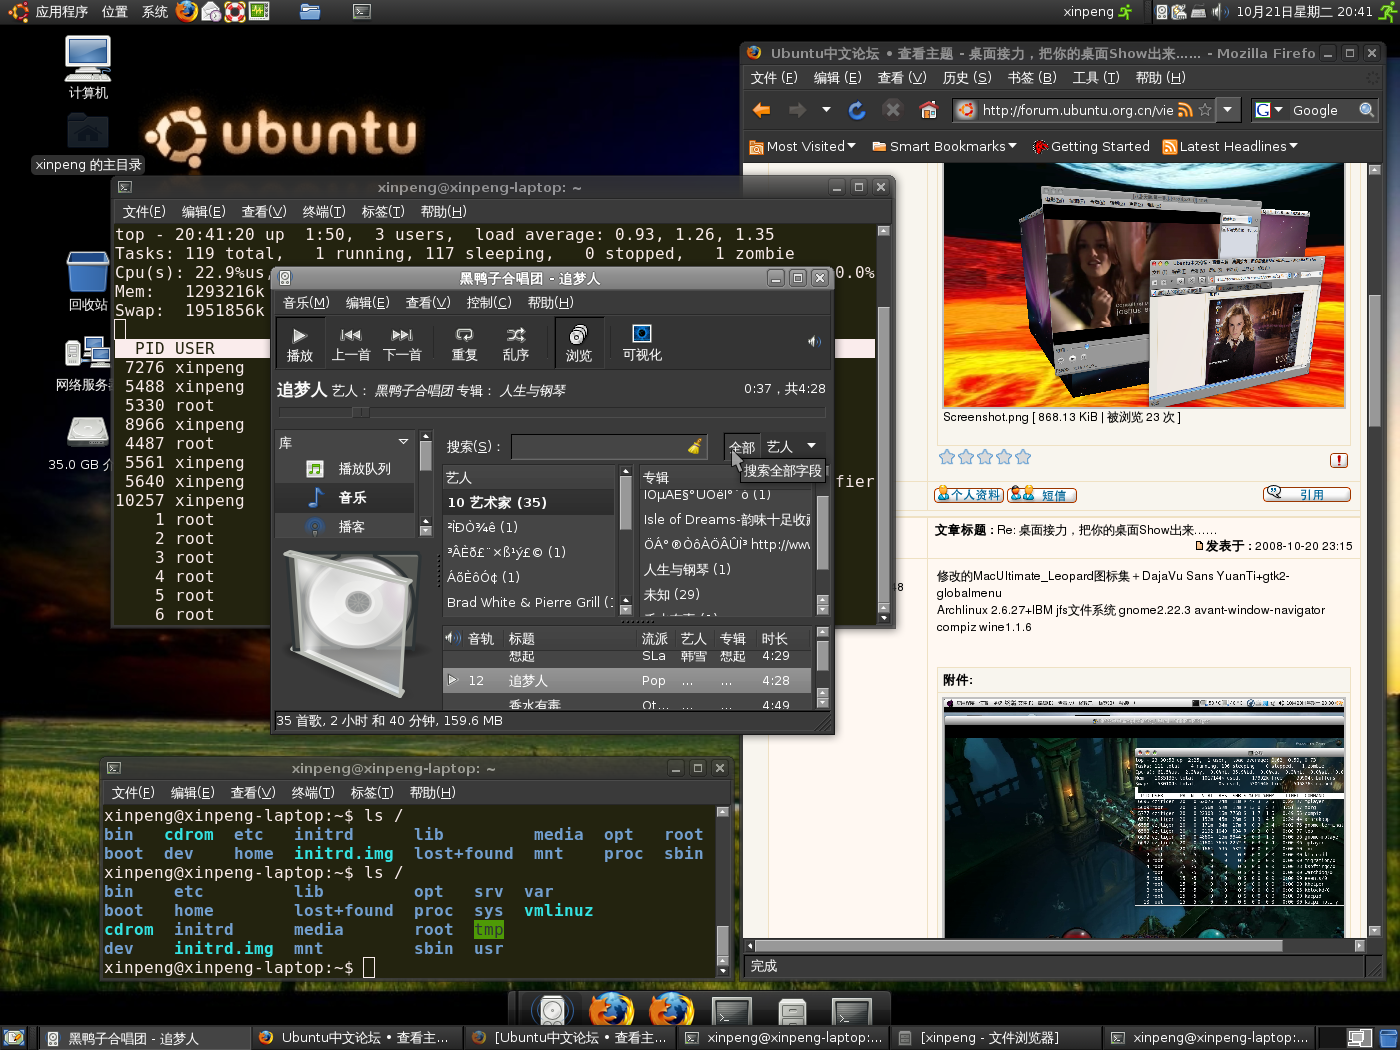Screen dimensions: 1400x1050
Task: Skip to next track (下一首)
Action: 402,343
